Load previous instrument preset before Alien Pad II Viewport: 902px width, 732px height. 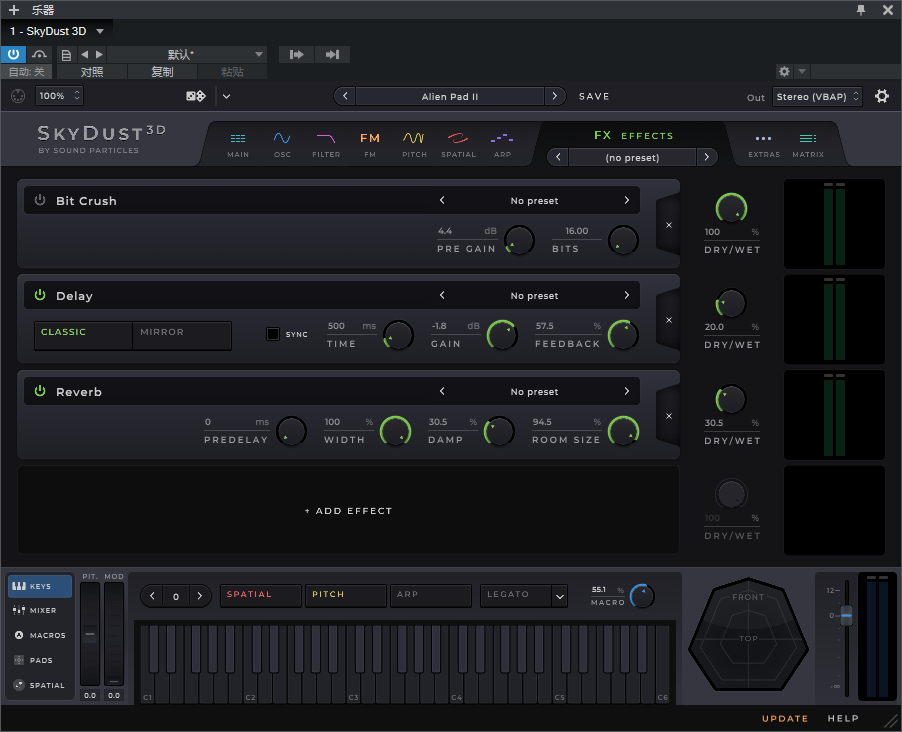tap(345, 96)
